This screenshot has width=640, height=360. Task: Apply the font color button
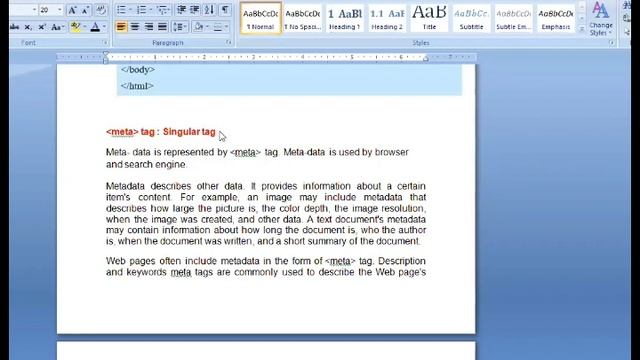tap(95, 27)
